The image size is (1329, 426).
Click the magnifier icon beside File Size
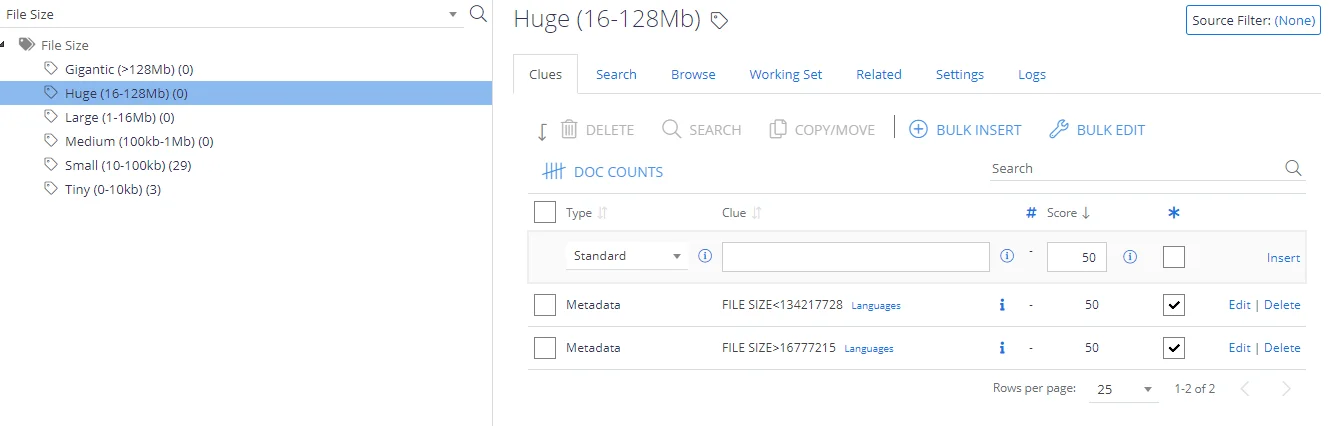click(x=478, y=13)
